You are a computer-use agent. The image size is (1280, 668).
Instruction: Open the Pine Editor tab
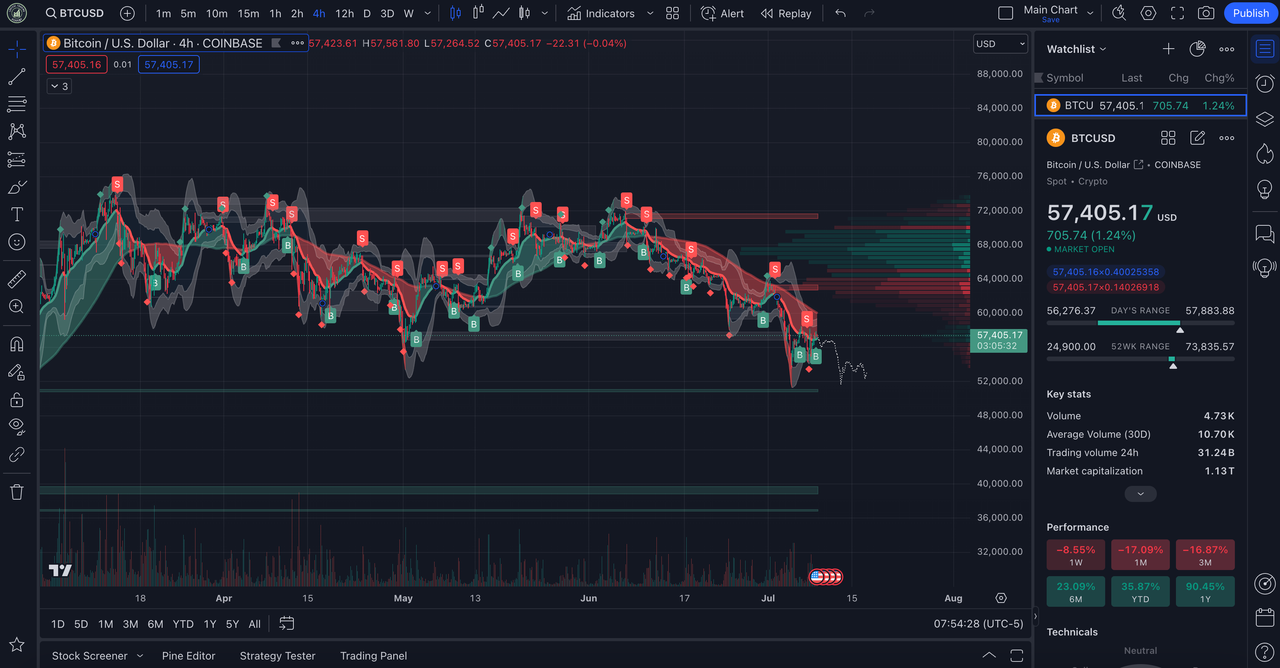pyautogui.click(x=189, y=656)
